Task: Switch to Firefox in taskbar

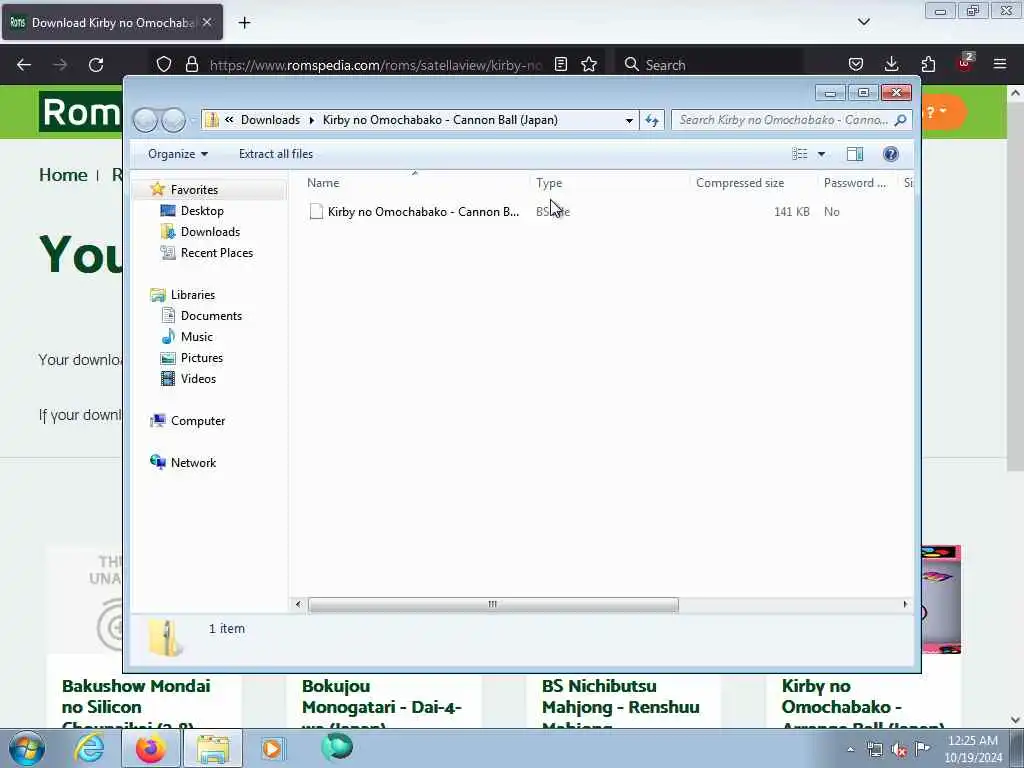Action: coord(151,748)
